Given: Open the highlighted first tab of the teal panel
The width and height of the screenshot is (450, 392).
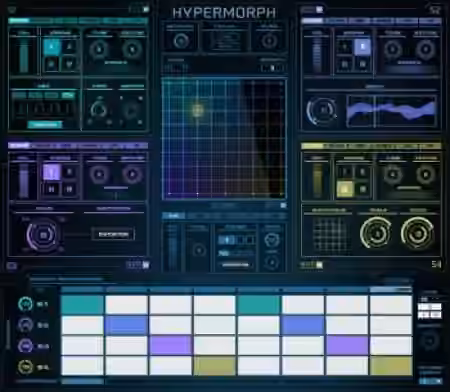Looking at the screenshot, I should 19,21.
